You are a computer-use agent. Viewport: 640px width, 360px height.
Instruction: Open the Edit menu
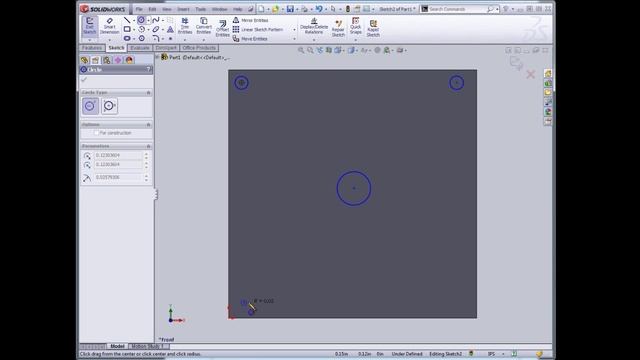click(x=152, y=9)
